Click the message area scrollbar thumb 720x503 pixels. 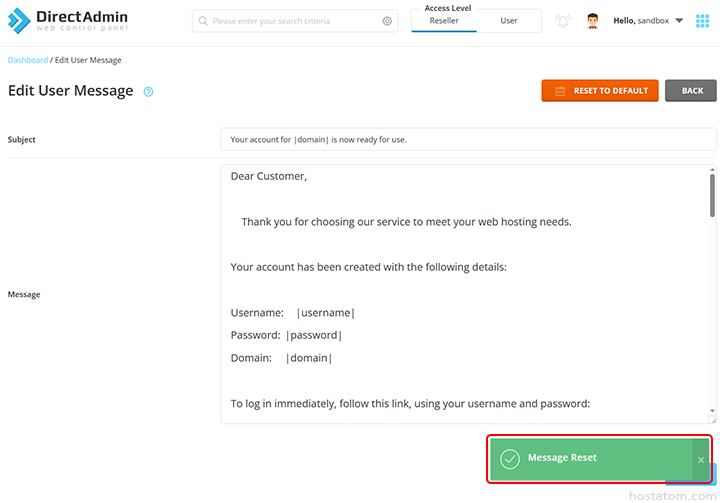712,195
